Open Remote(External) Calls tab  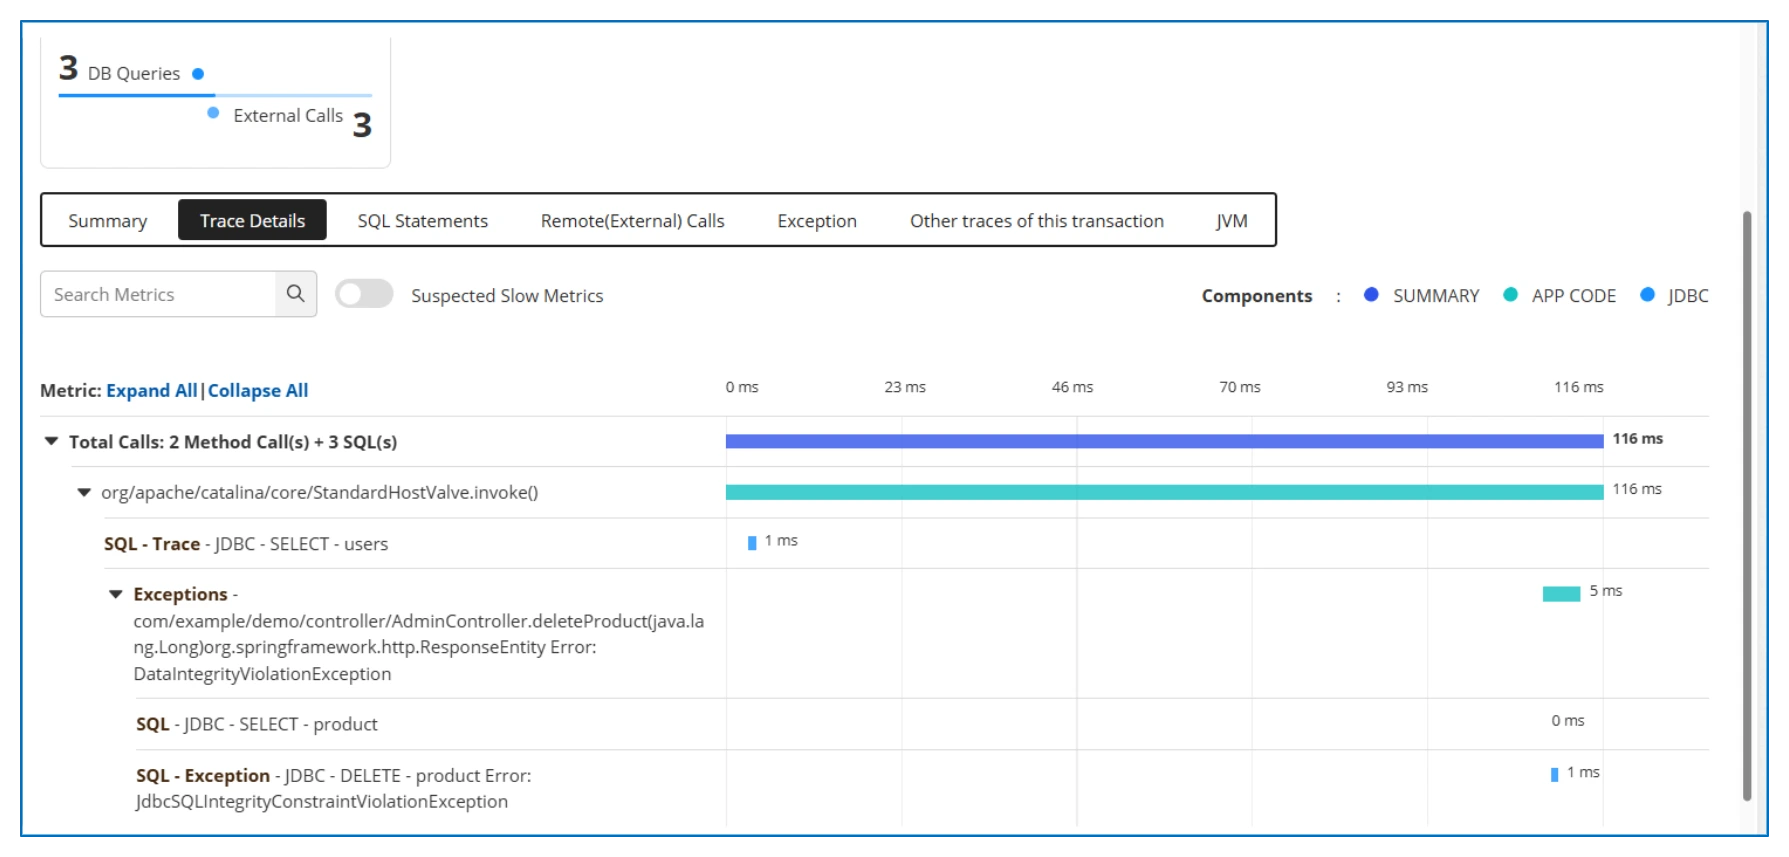tap(633, 221)
